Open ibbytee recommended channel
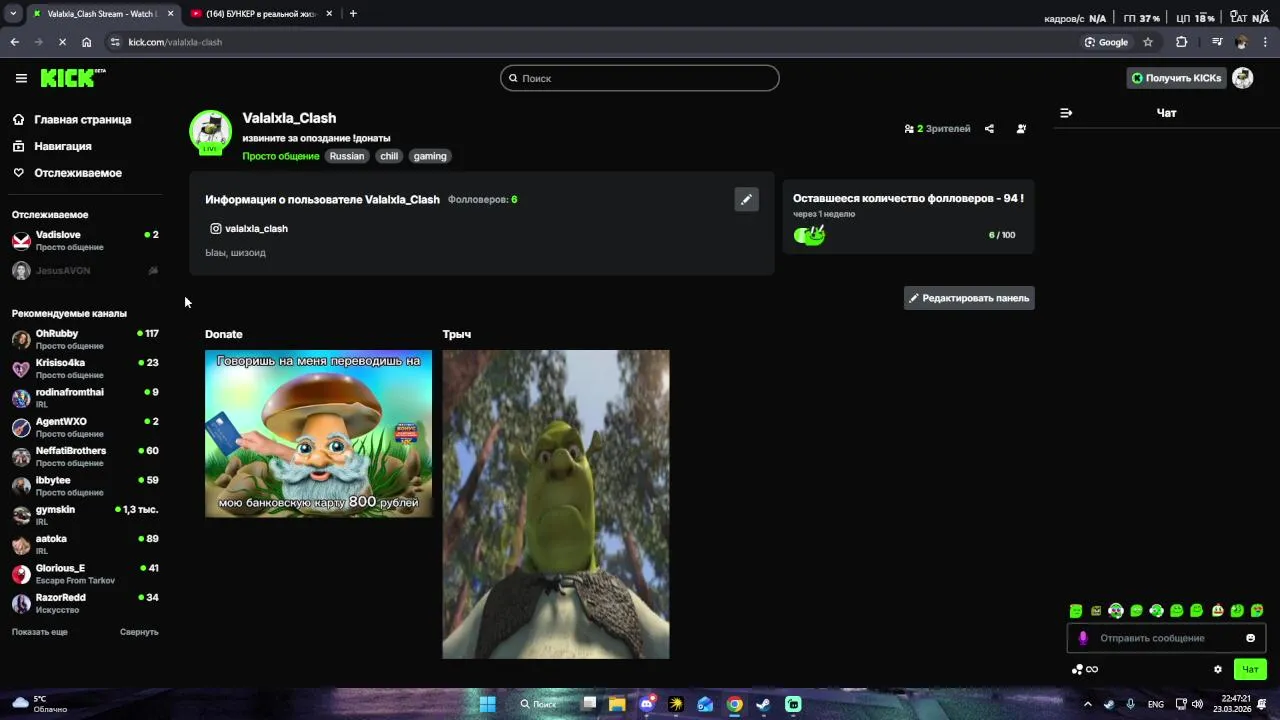This screenshot has width=1280, height=720. coord(85,486)
